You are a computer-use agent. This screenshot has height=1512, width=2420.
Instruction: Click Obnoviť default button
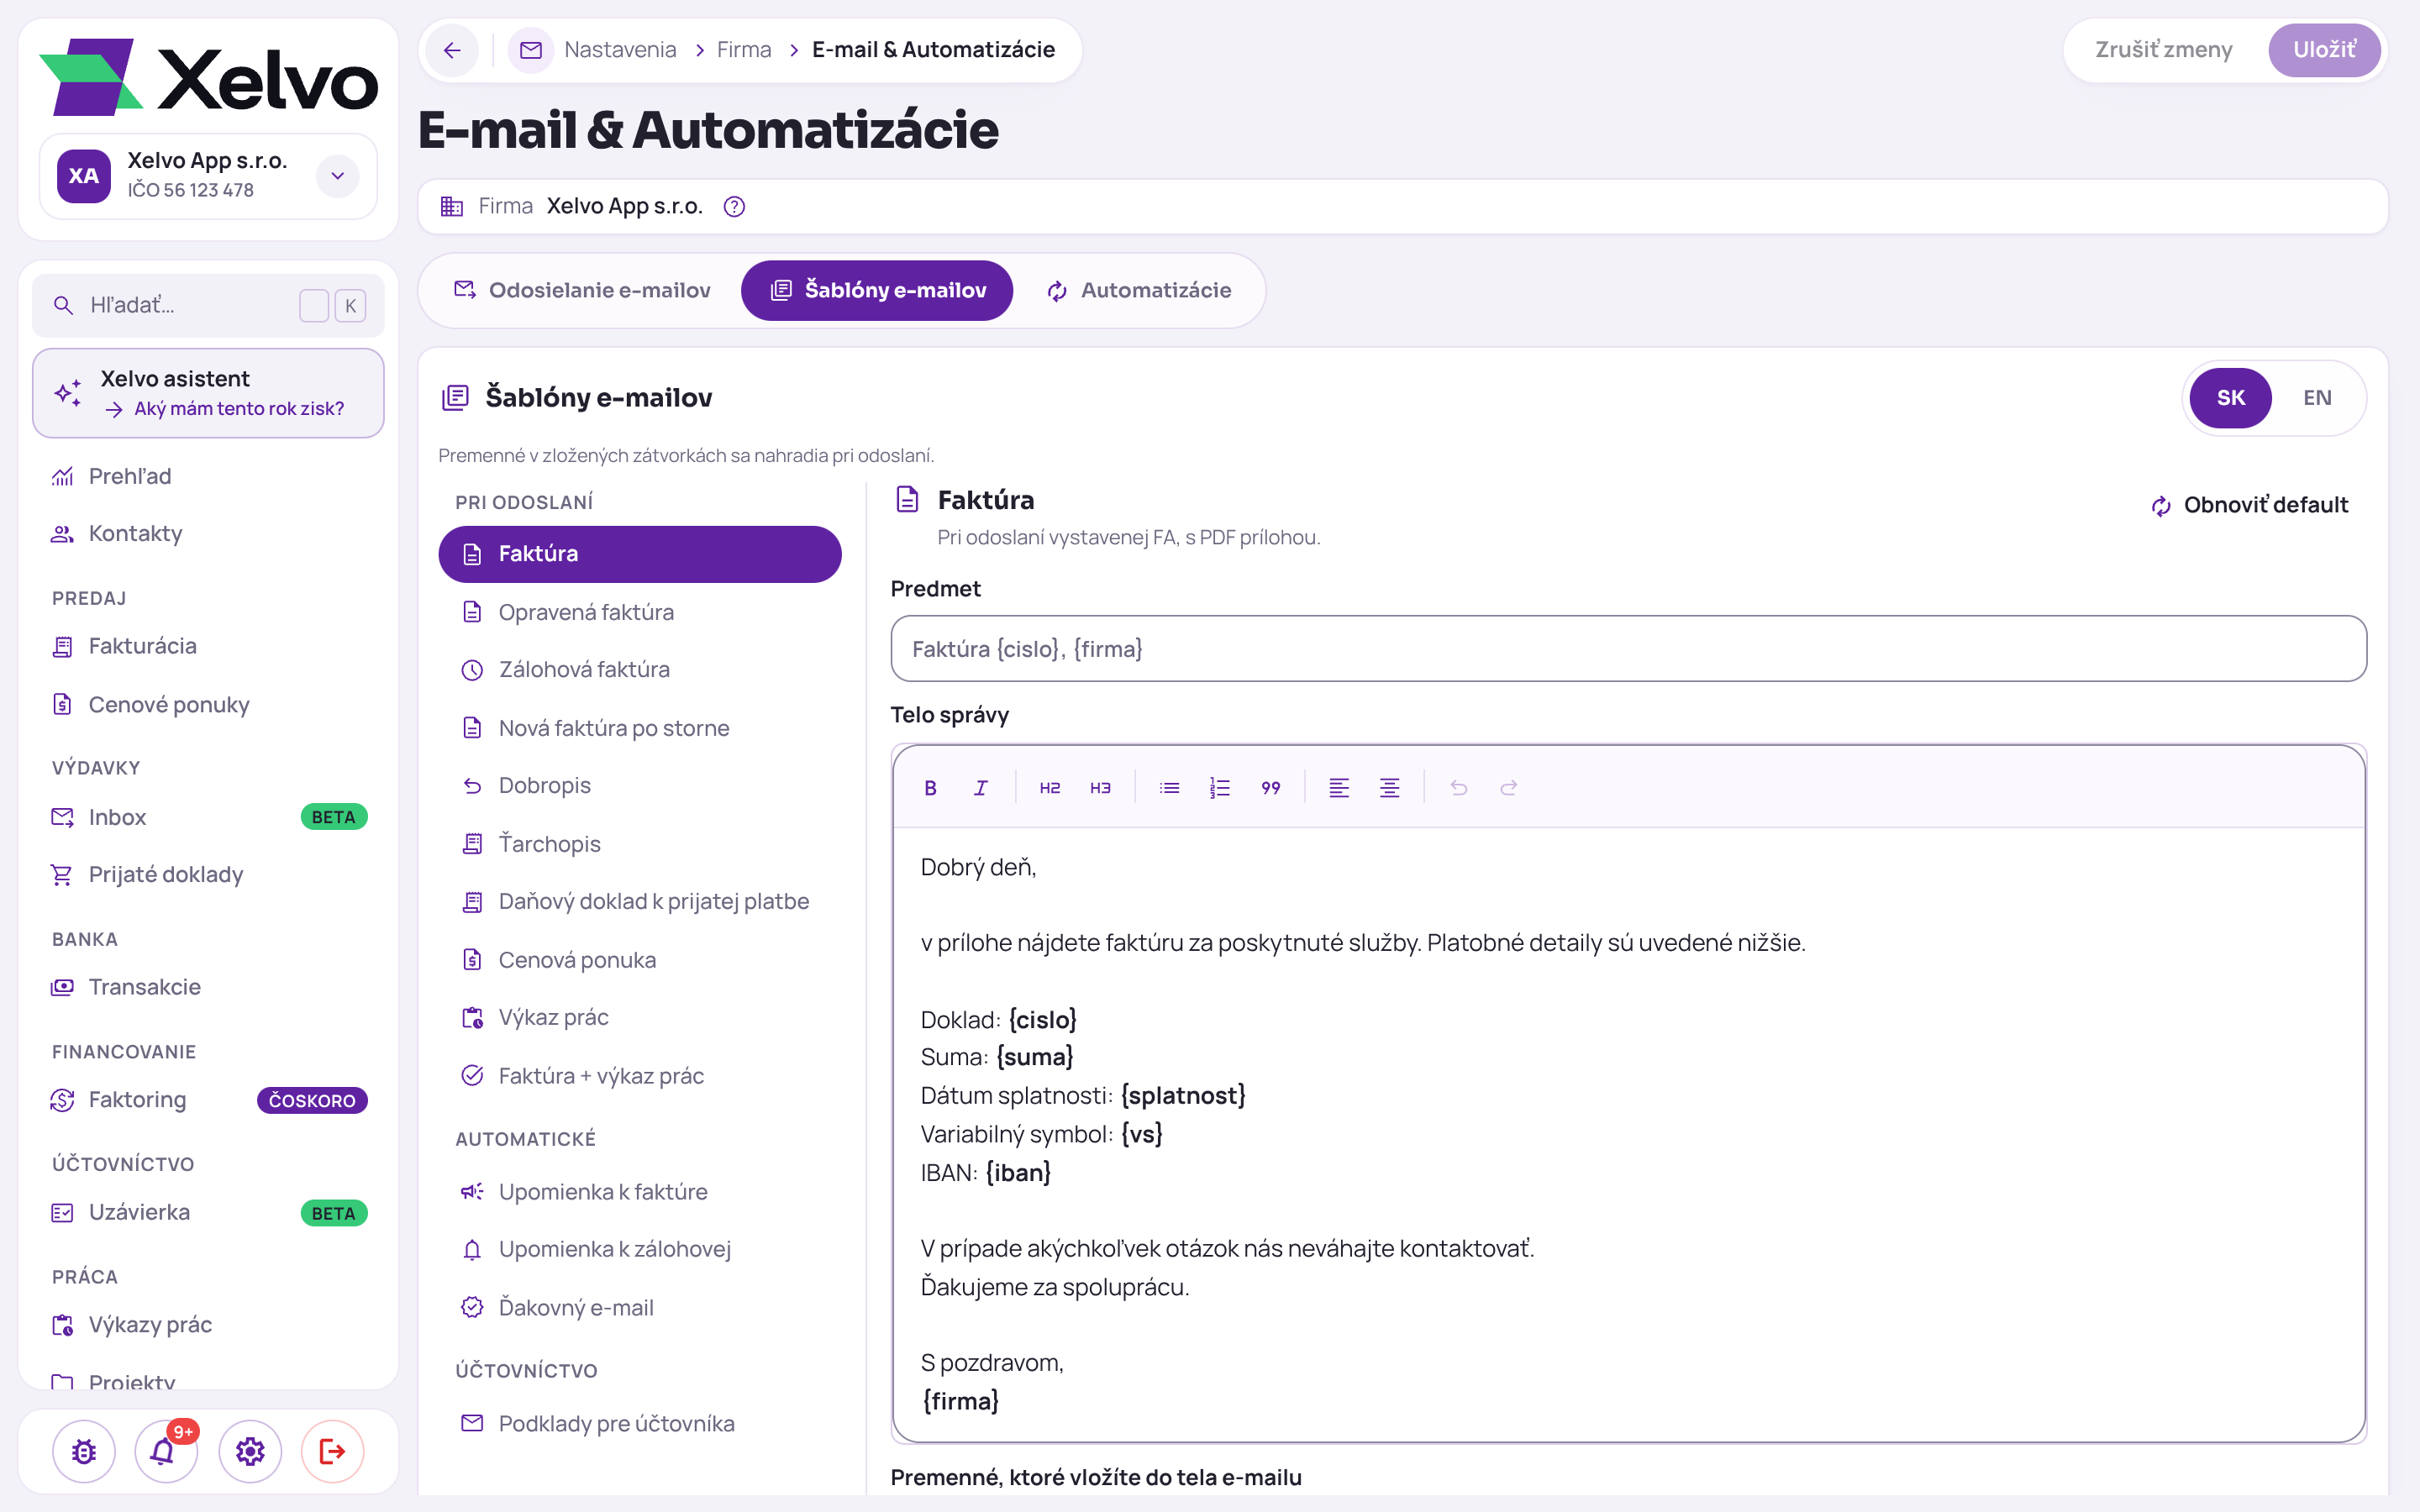2249,505
